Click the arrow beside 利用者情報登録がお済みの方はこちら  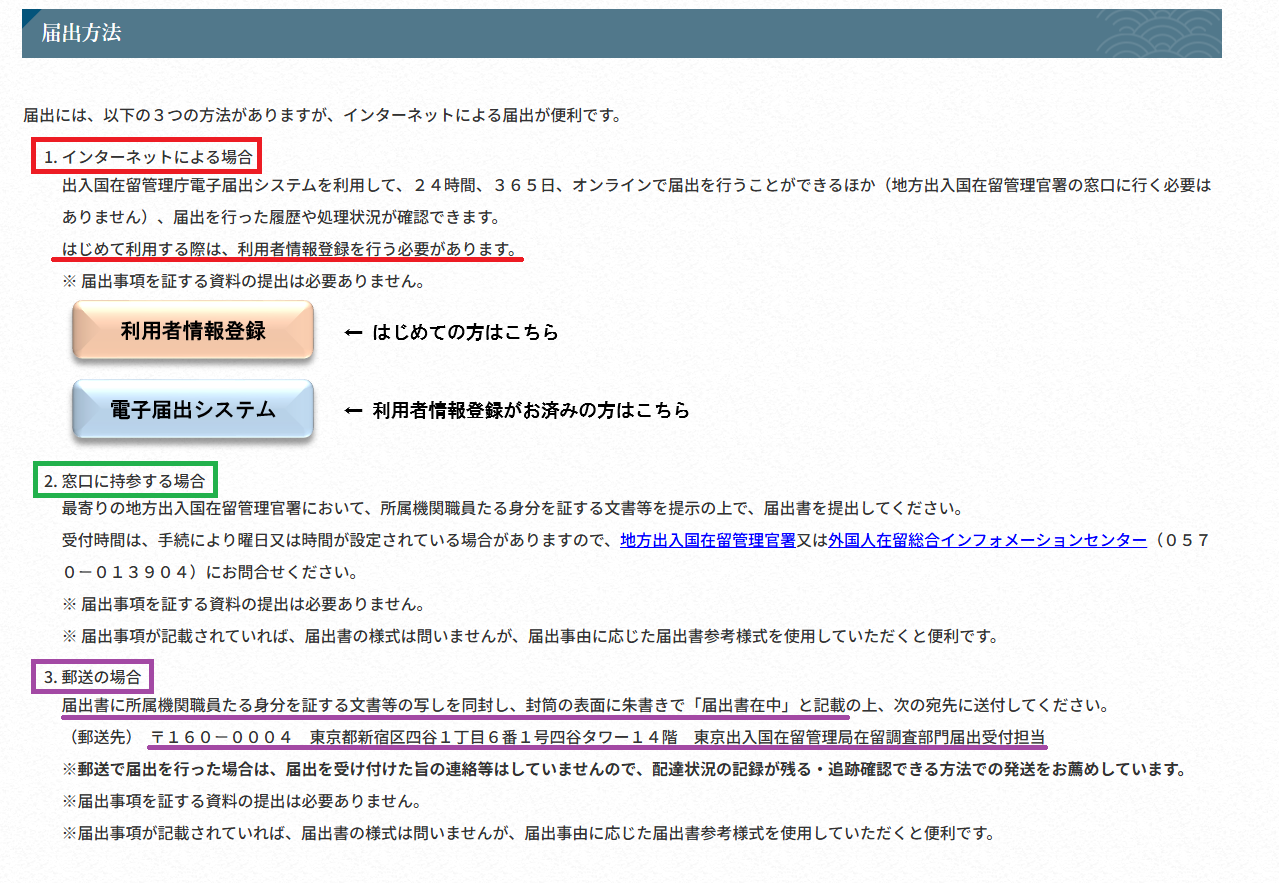[x=352, y=411]
